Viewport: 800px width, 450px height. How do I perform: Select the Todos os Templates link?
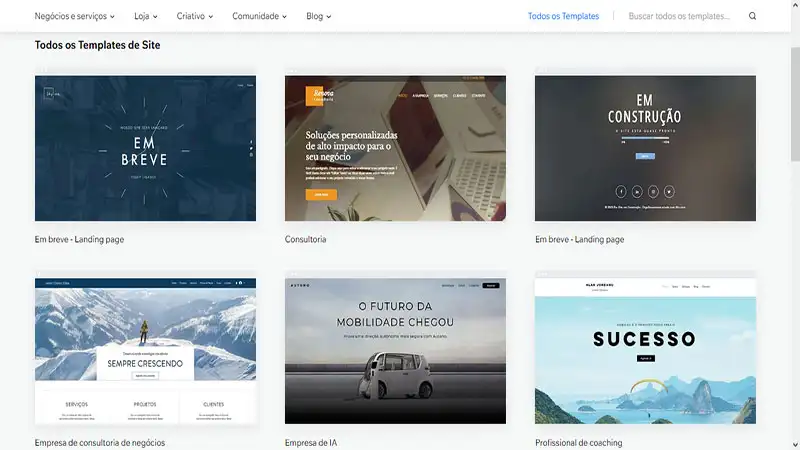(563, 16)
